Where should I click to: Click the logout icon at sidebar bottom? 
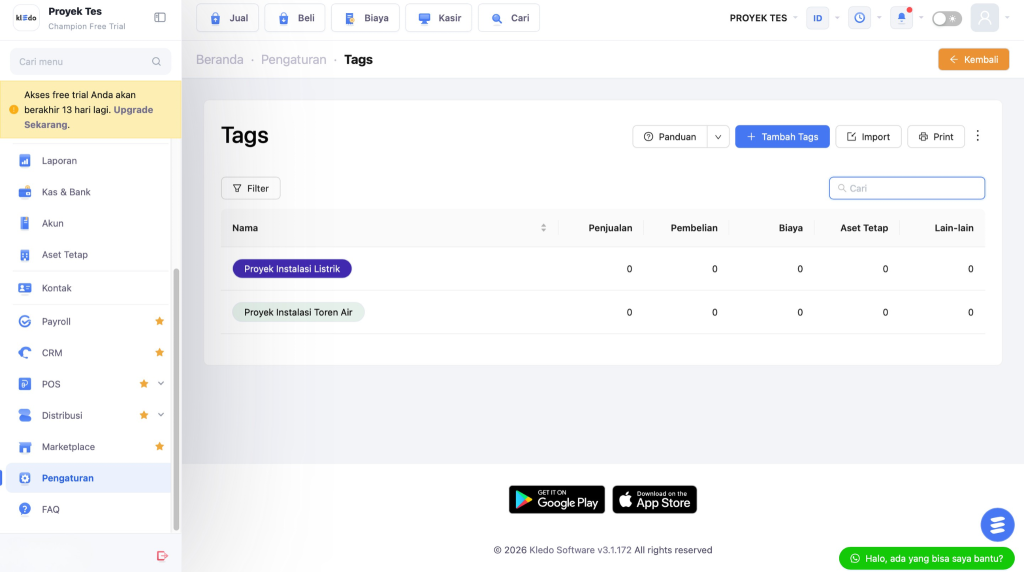click(162, 556)
